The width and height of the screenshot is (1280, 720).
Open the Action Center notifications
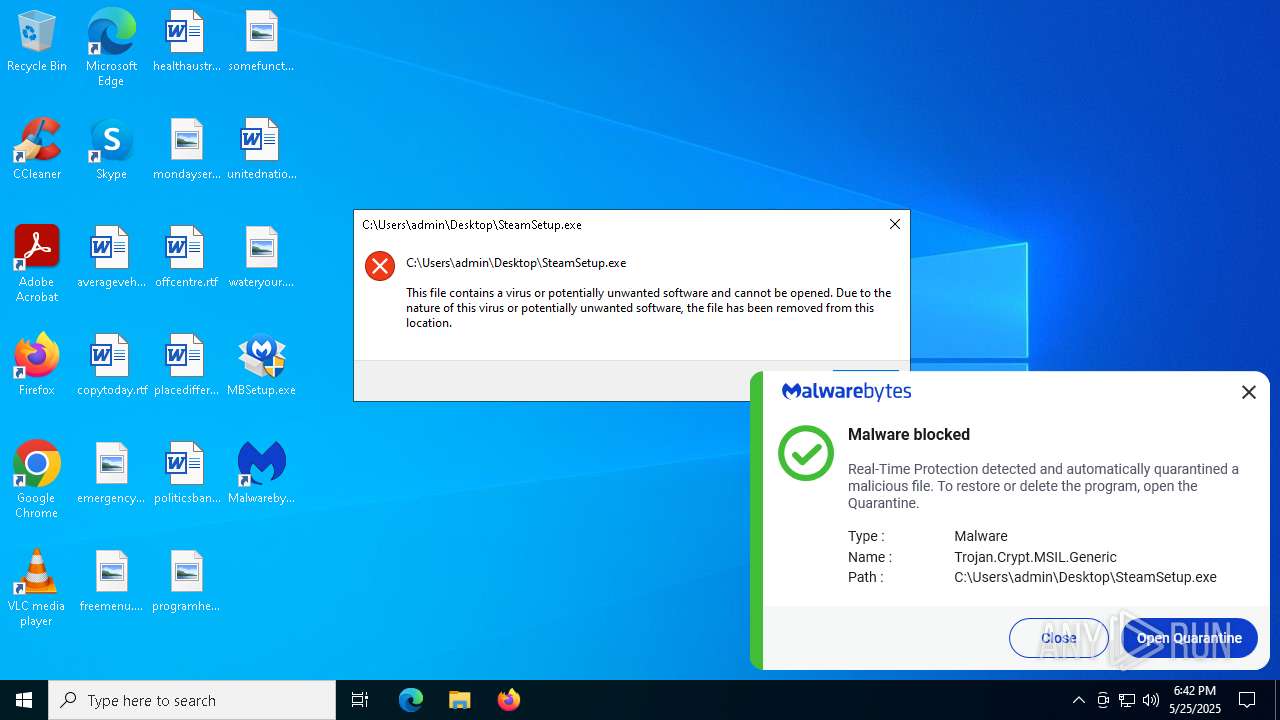(x=1247, y=700)
